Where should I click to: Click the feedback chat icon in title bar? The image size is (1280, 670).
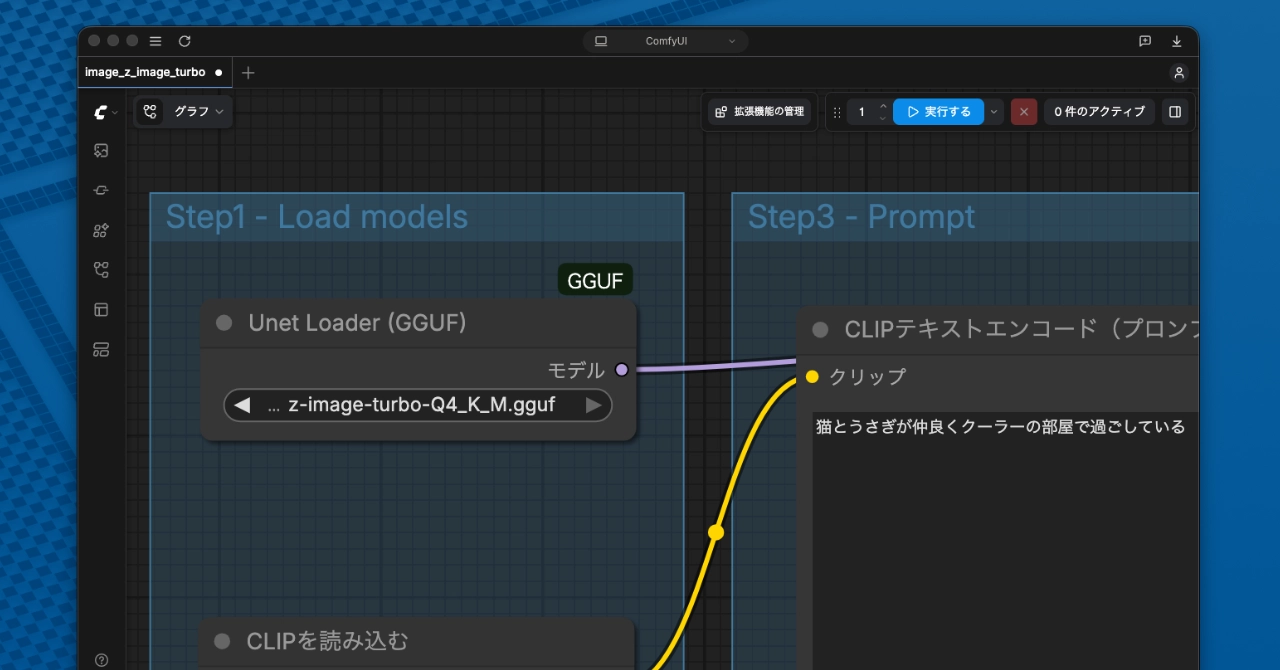pos(1145,41)
